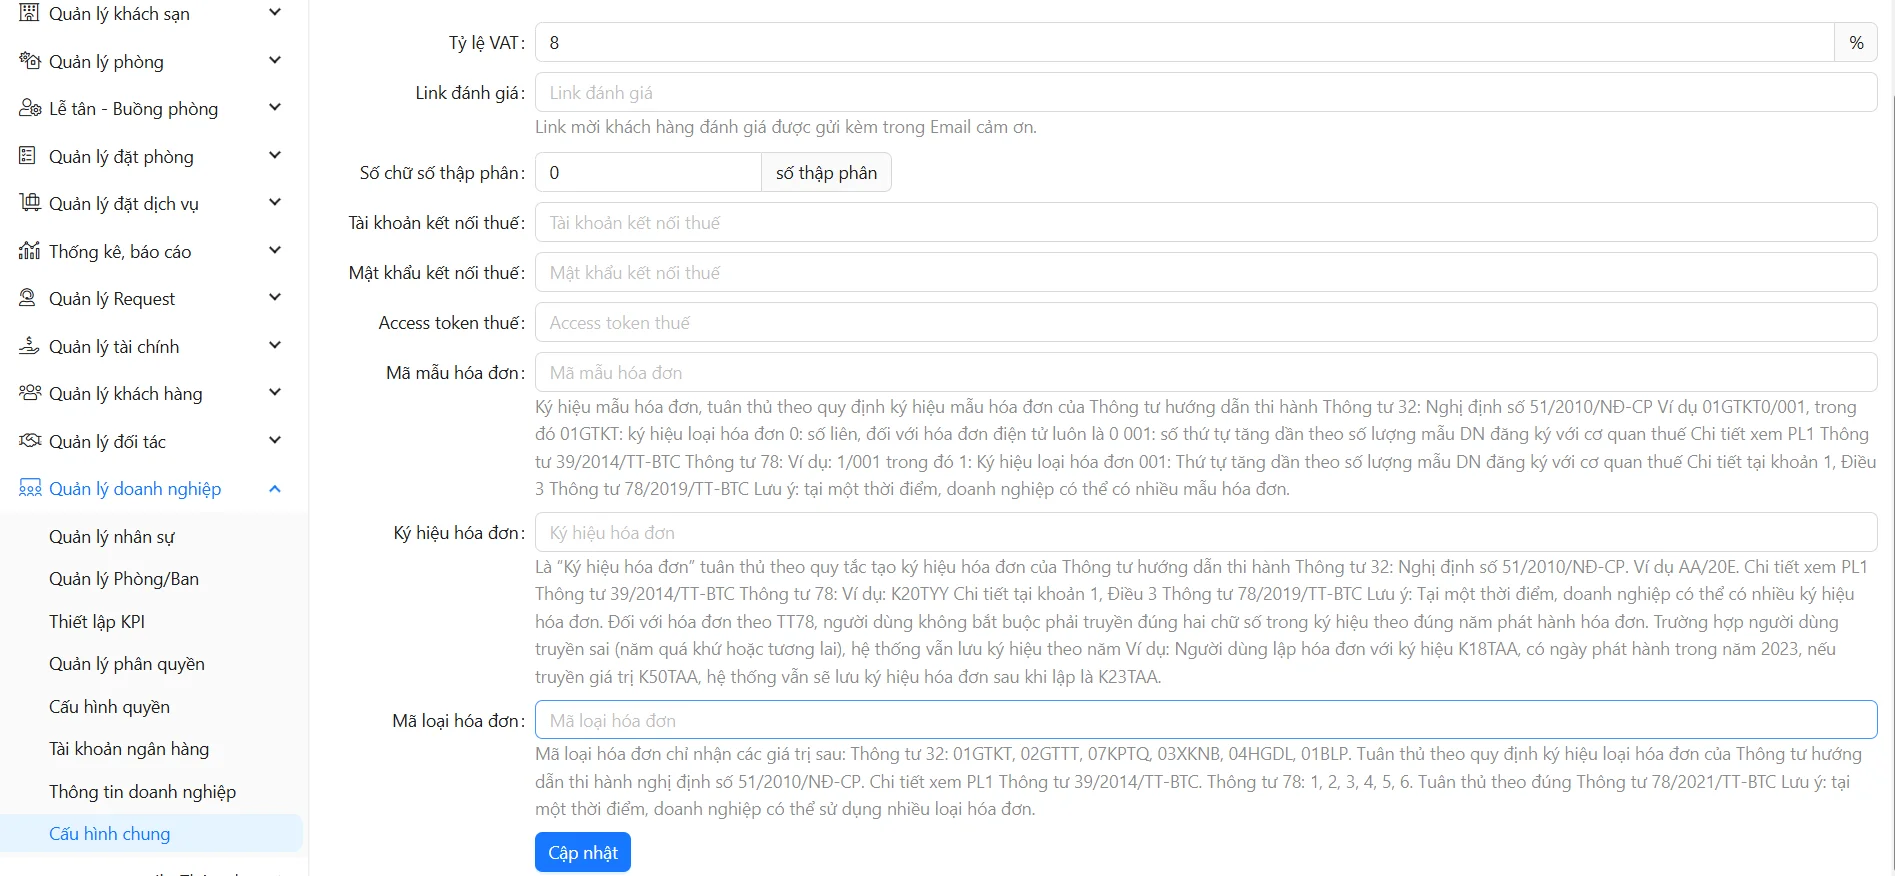Open Quản lý nhân sự submenu item
Image resolution: width=1895 pixels, height=876 pixels.
112,537
